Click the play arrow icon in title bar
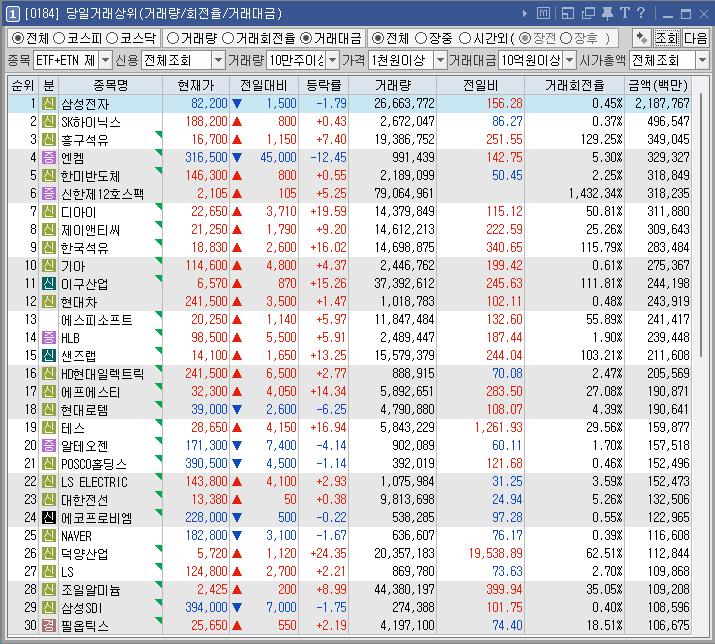Image resolution: width=715 pixels, height=644 pixels. tap(525, 14)
